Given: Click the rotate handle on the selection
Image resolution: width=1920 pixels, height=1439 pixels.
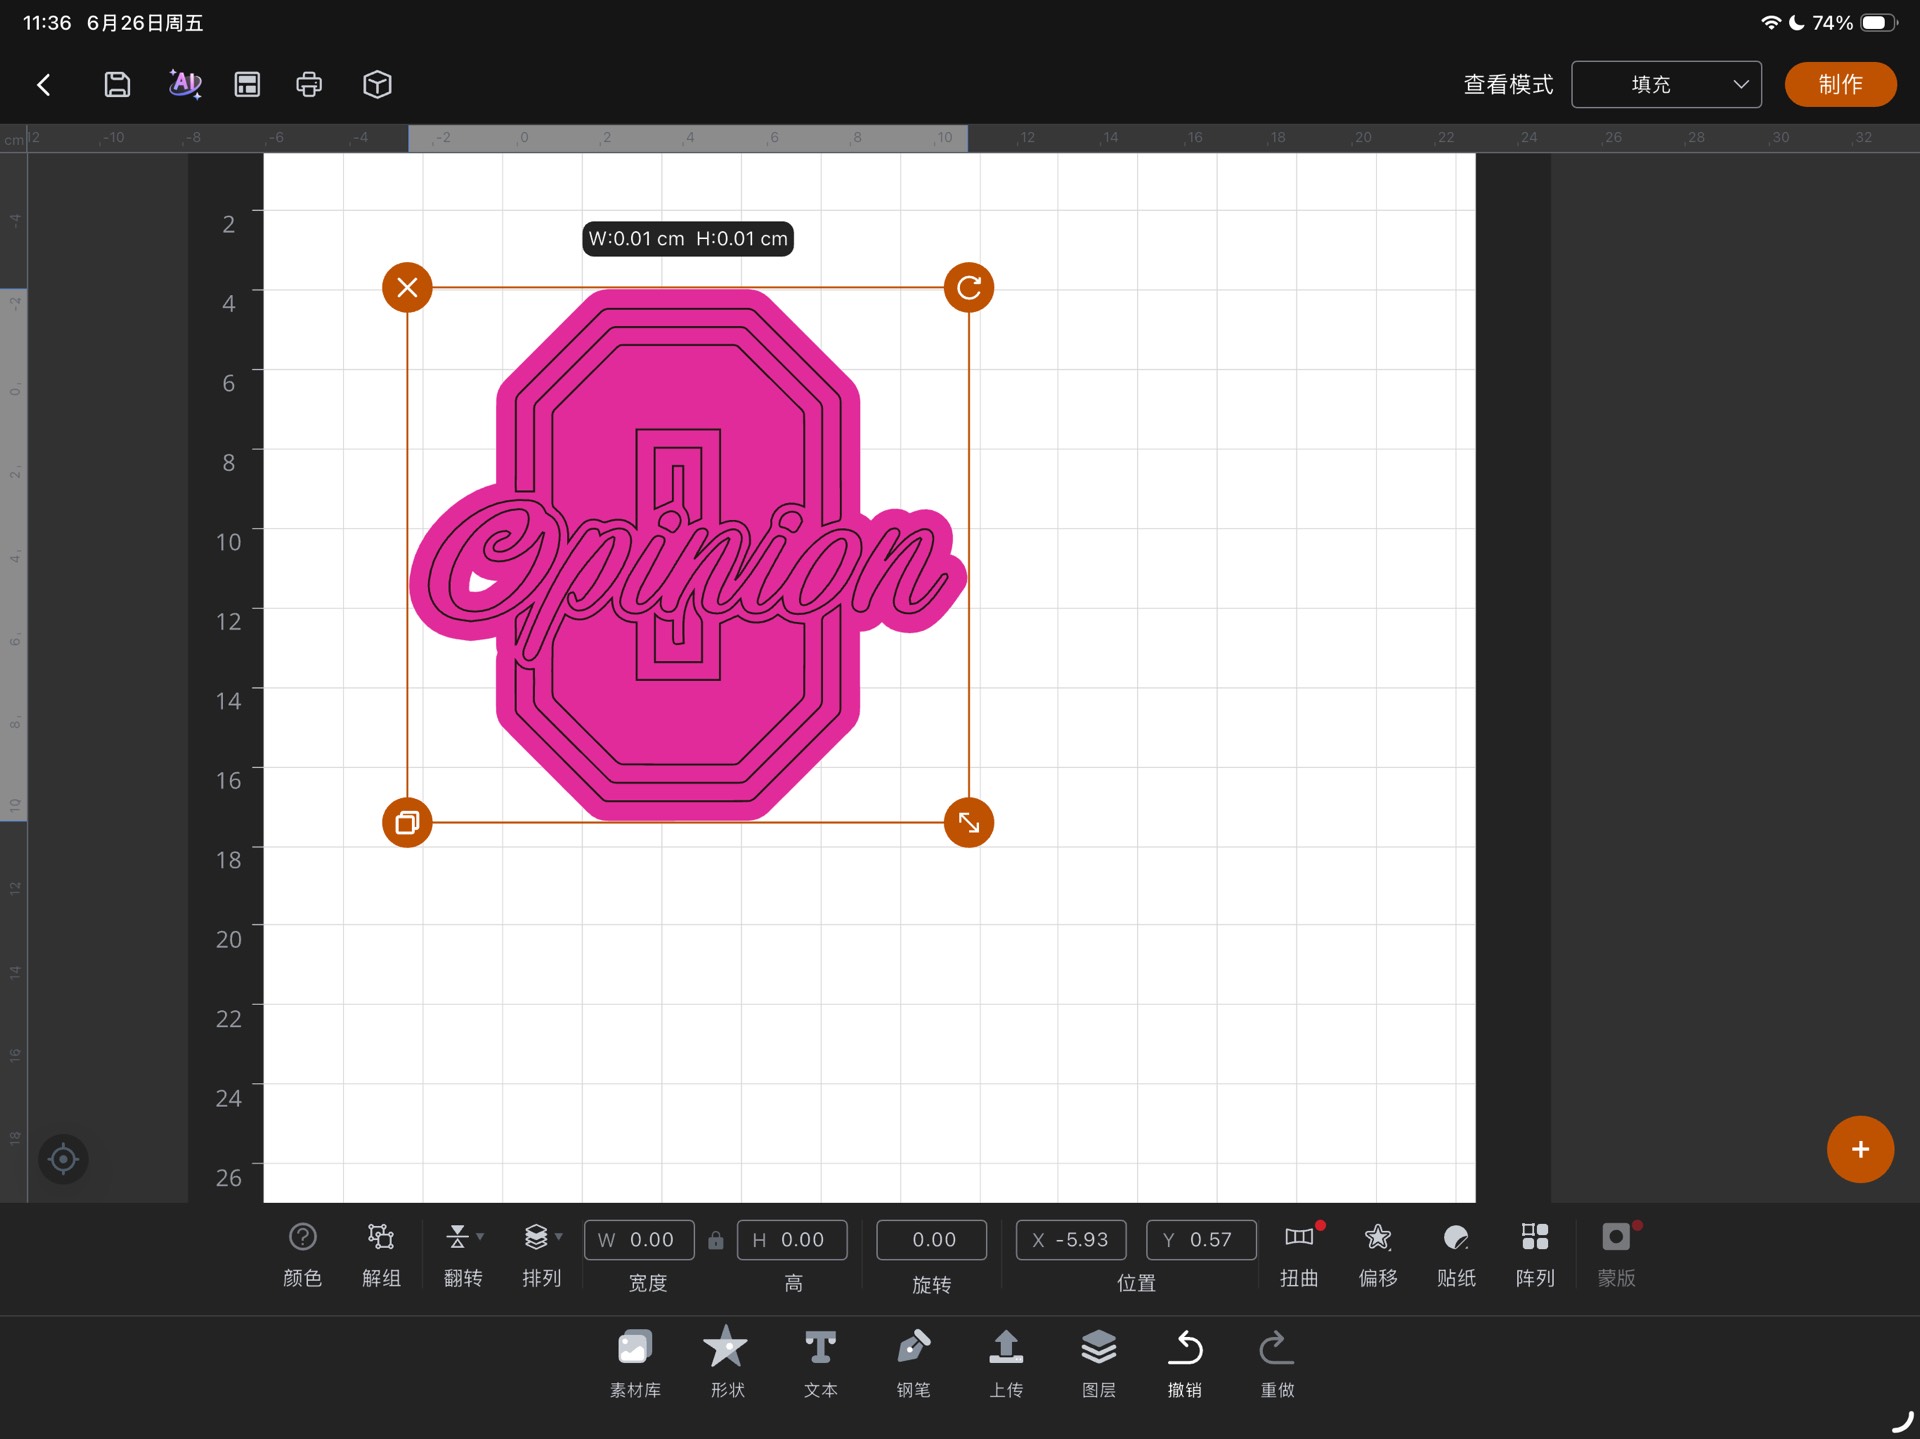Looking at the screenshot, I should click(968, 288).
